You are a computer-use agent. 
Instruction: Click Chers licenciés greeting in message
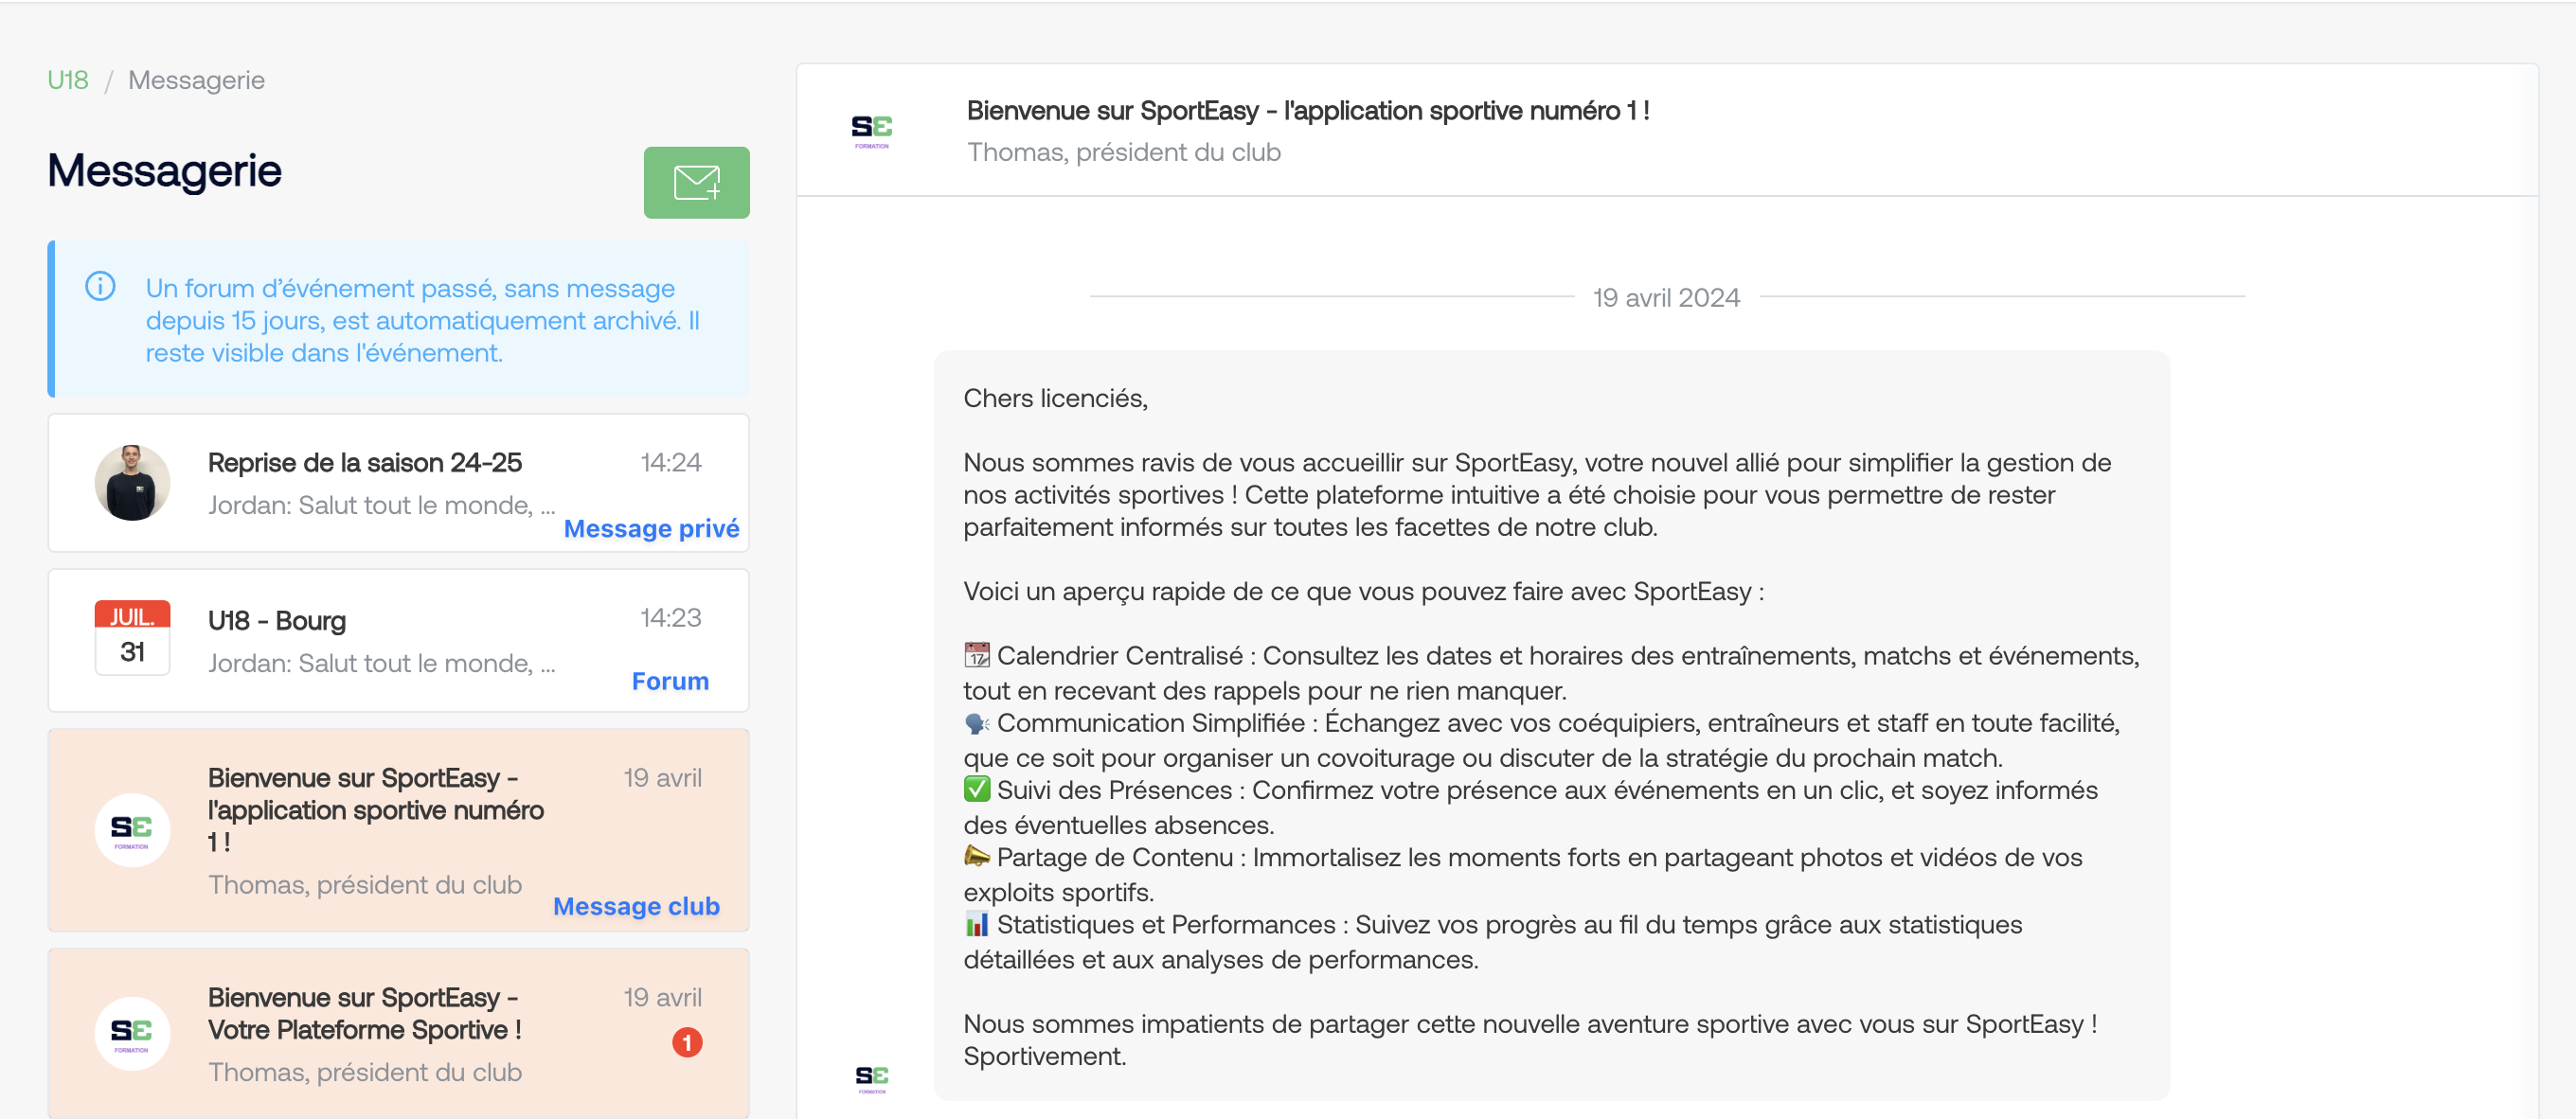pos(1055,398)
